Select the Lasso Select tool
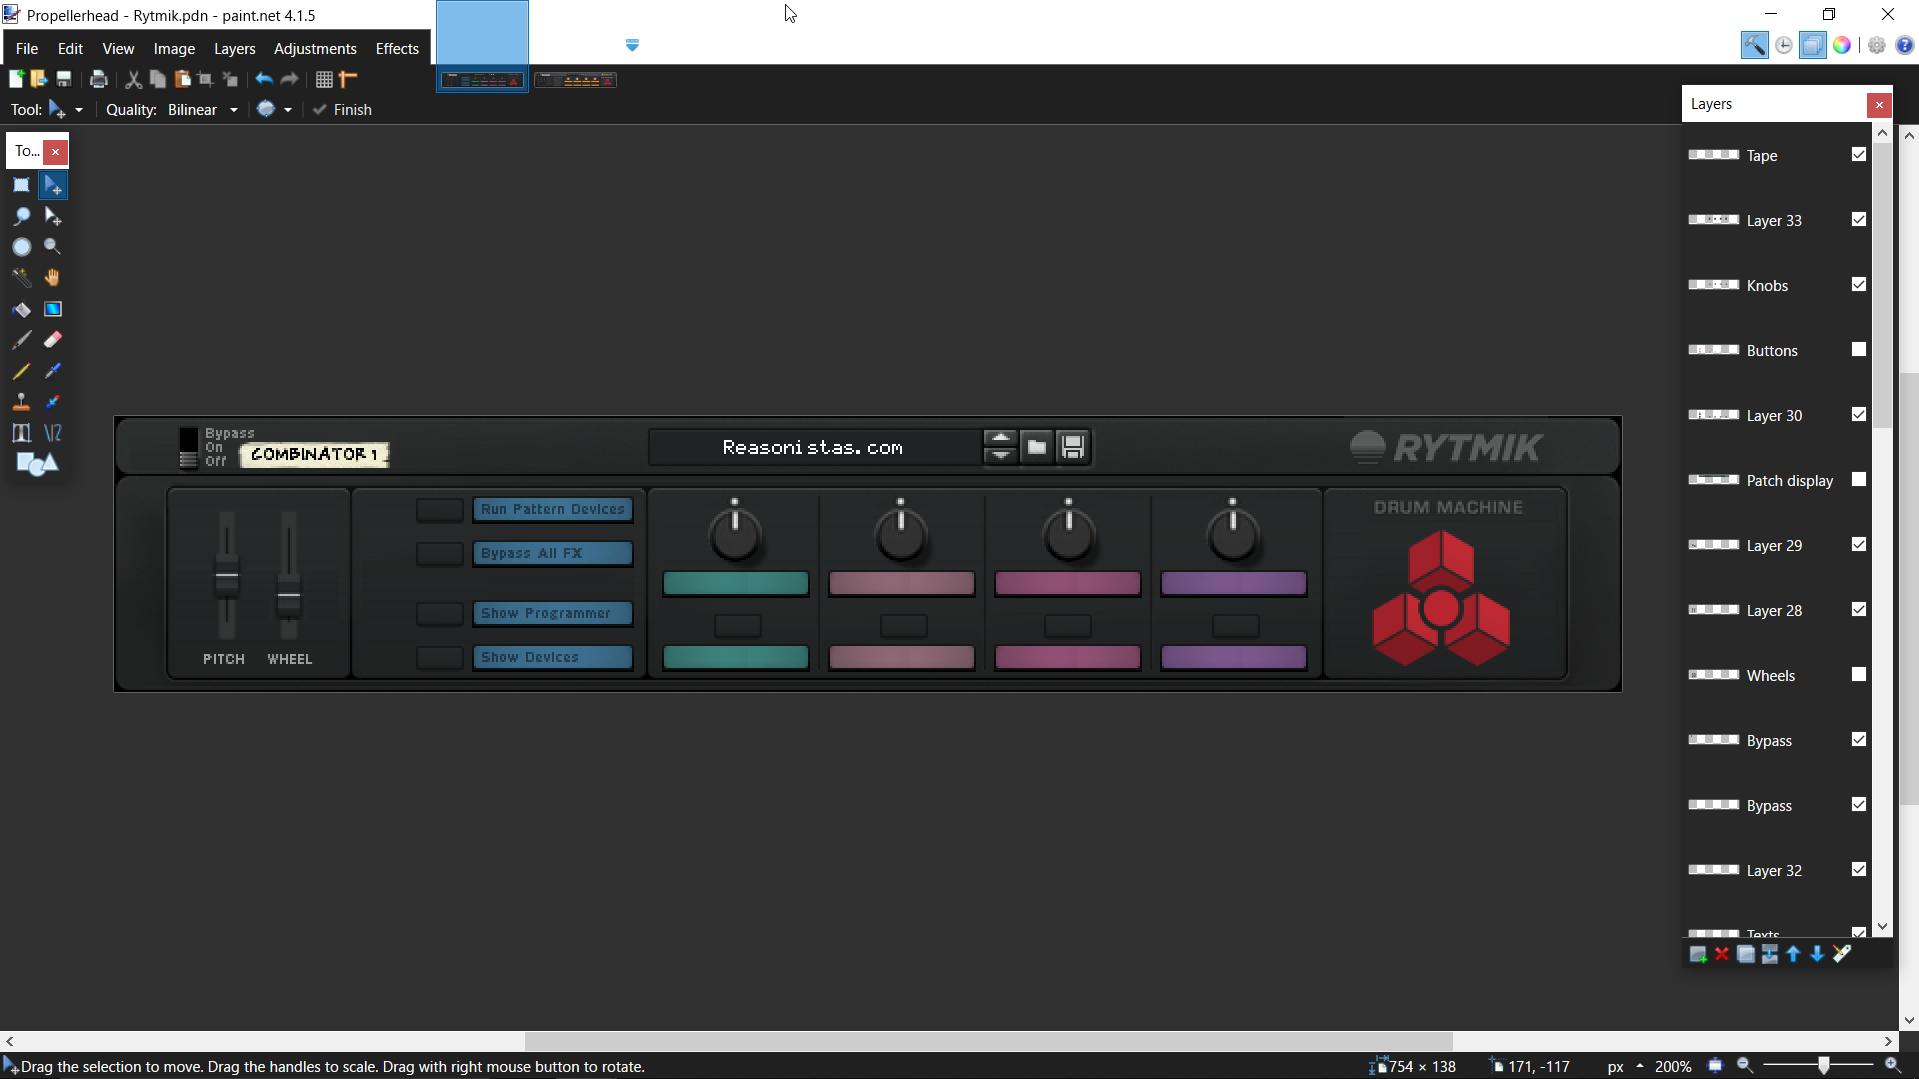Image resolution: width=1919 pixels, height=1079 pixels. [21, 216]
